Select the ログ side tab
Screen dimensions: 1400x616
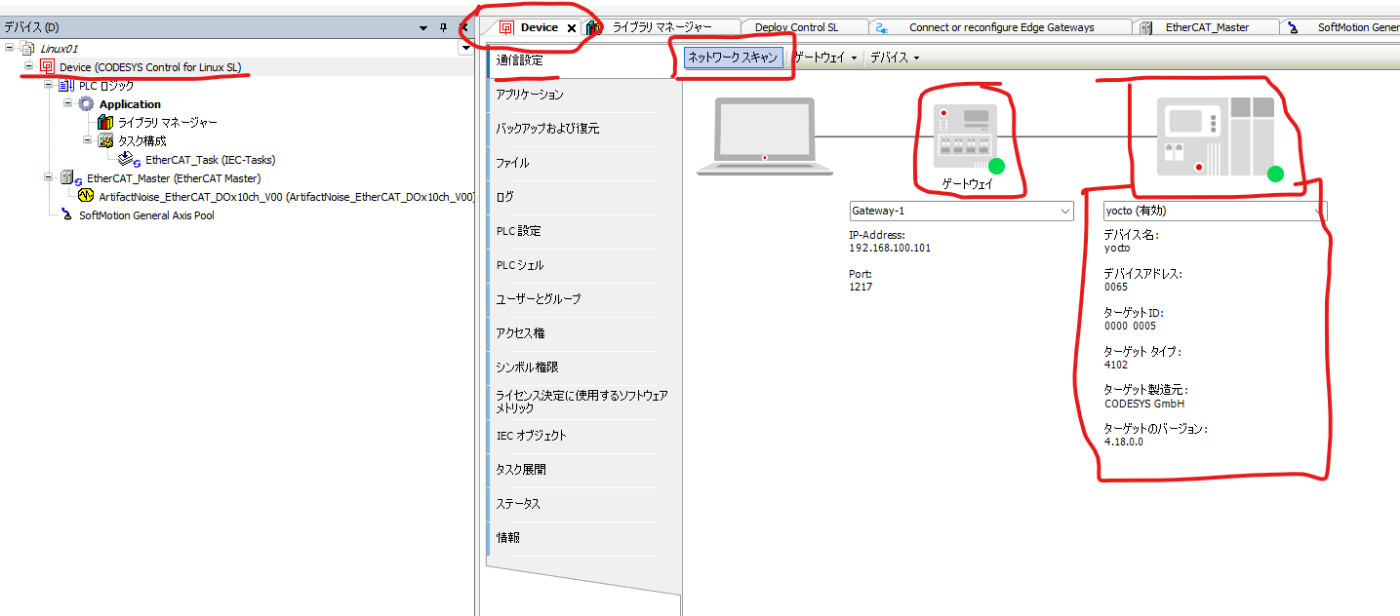tap(584, 196)
